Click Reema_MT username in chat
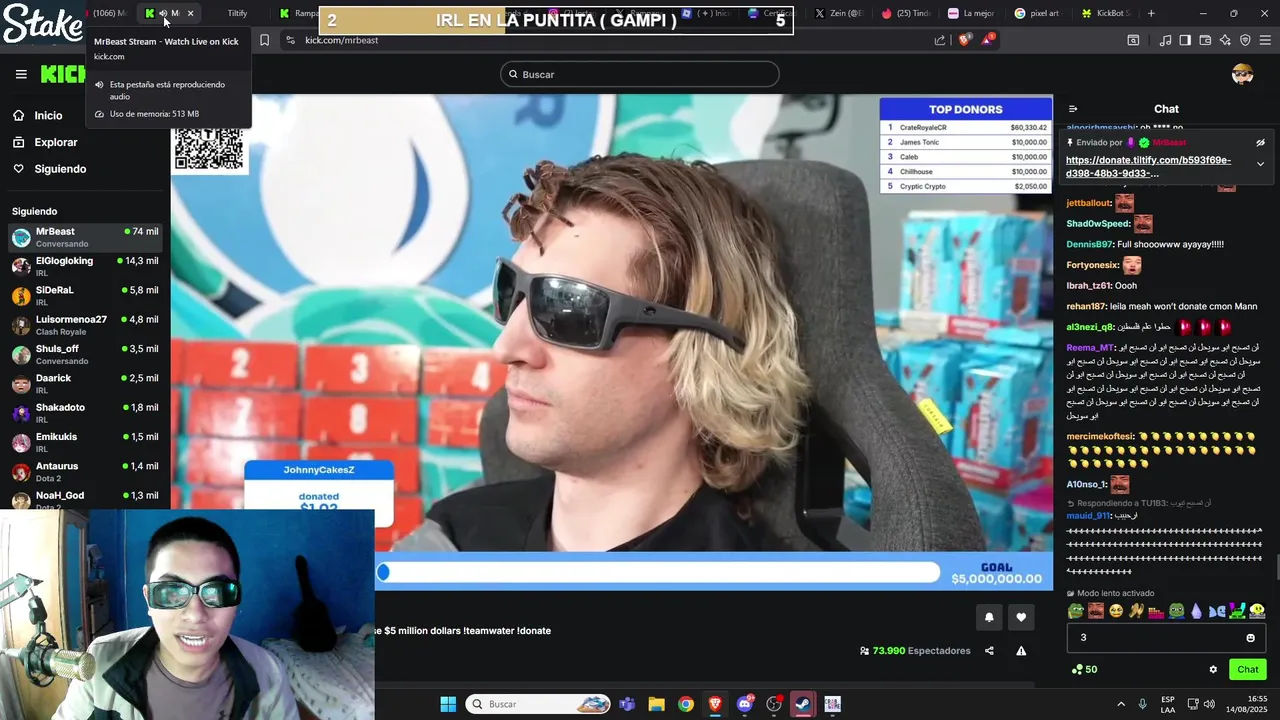 [x=1089, y=347]
